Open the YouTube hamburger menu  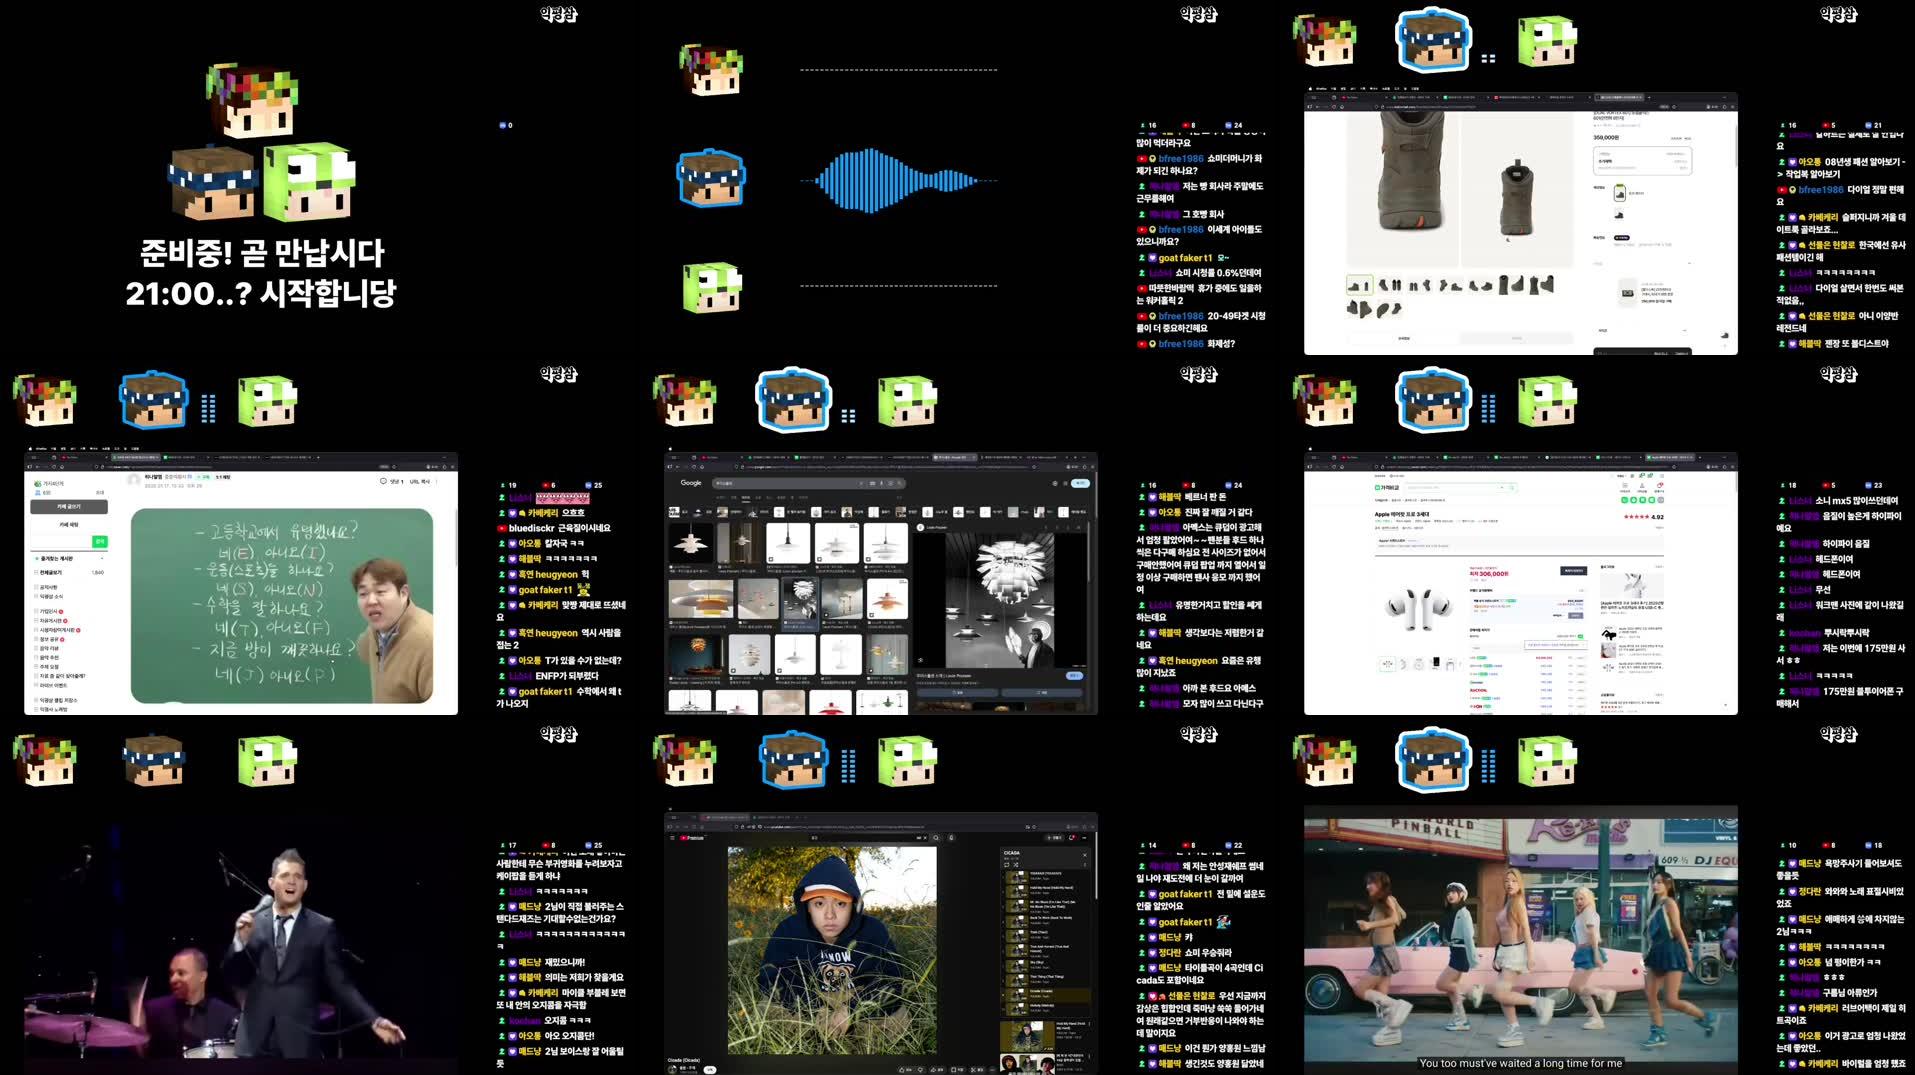(672, 838)
